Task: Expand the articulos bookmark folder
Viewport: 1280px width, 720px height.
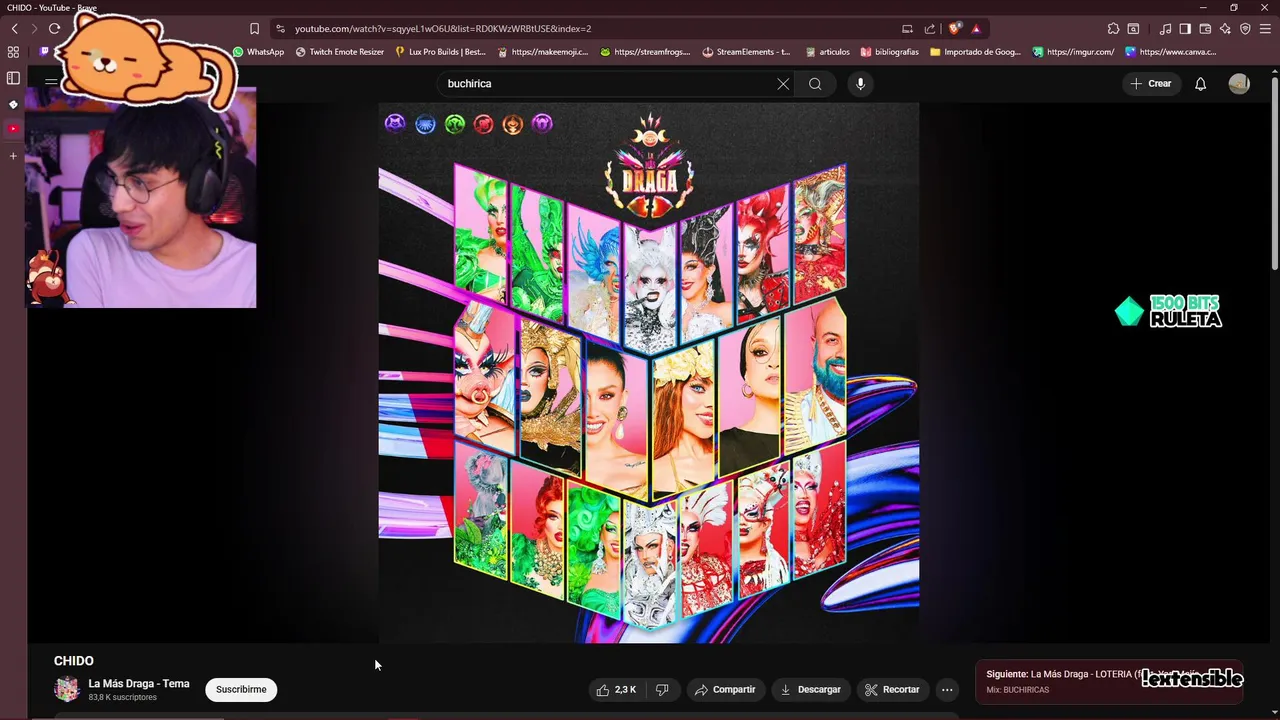Action: pyautogui.click(x=827, y=52)
